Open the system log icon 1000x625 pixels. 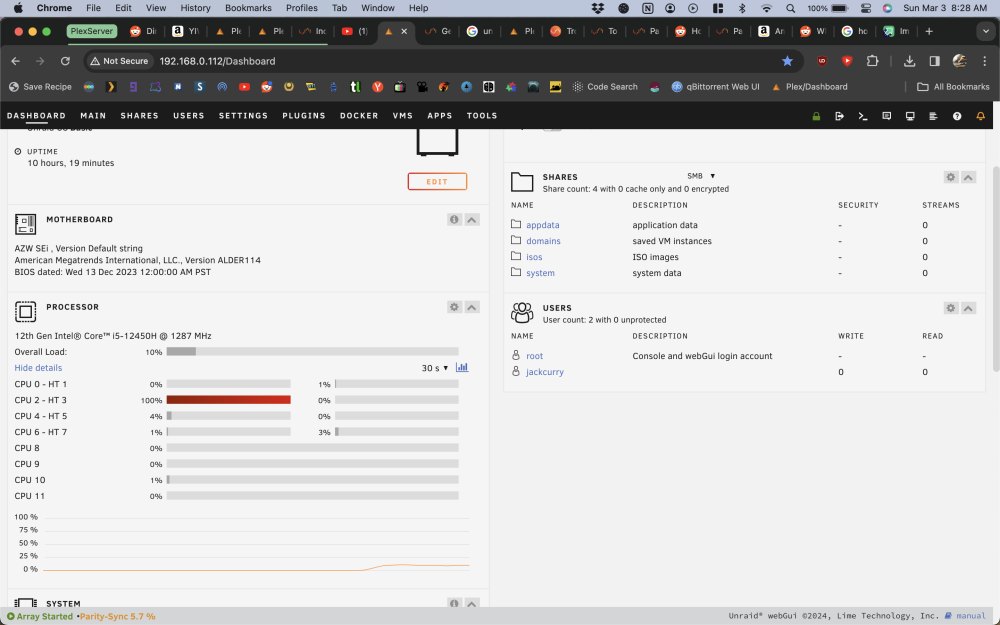point(933,116)
